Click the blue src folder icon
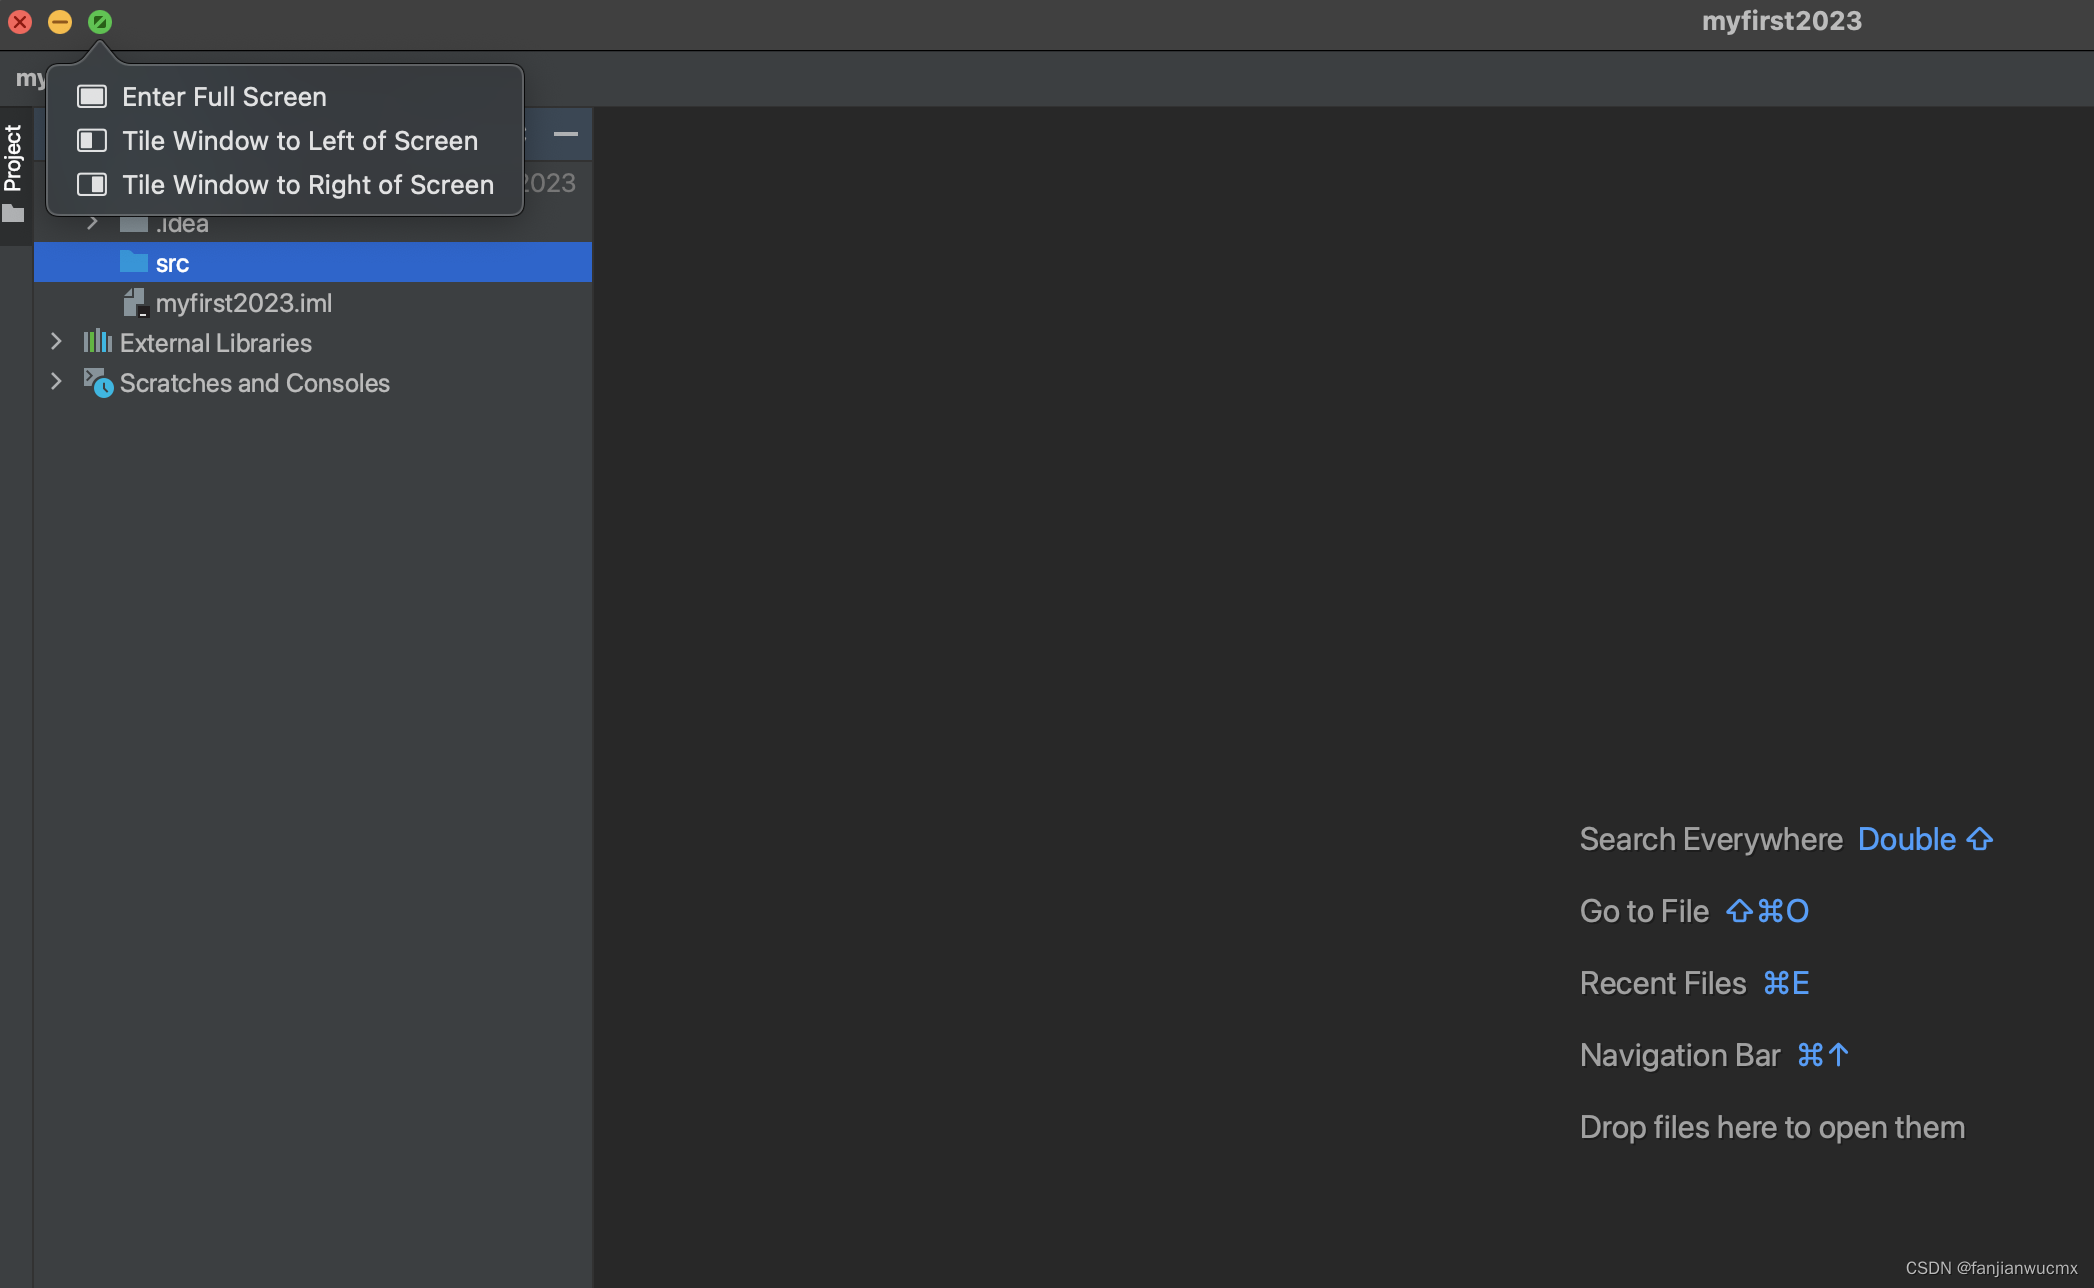This screenshot has height=1288, width=2094. [133, 262]
